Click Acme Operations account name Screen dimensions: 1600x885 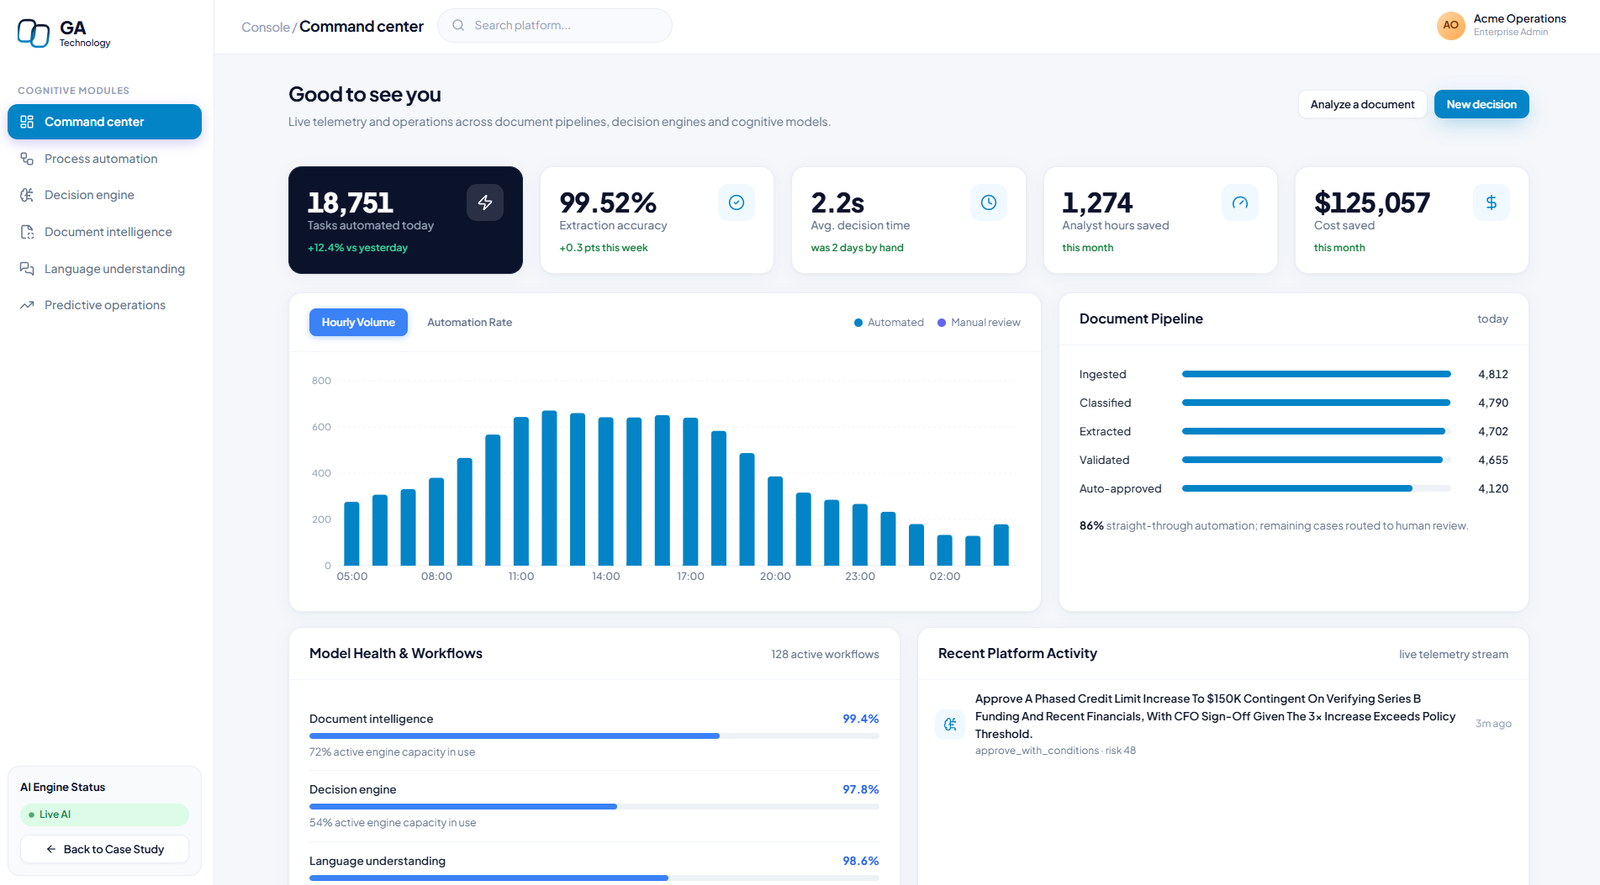1519,19
